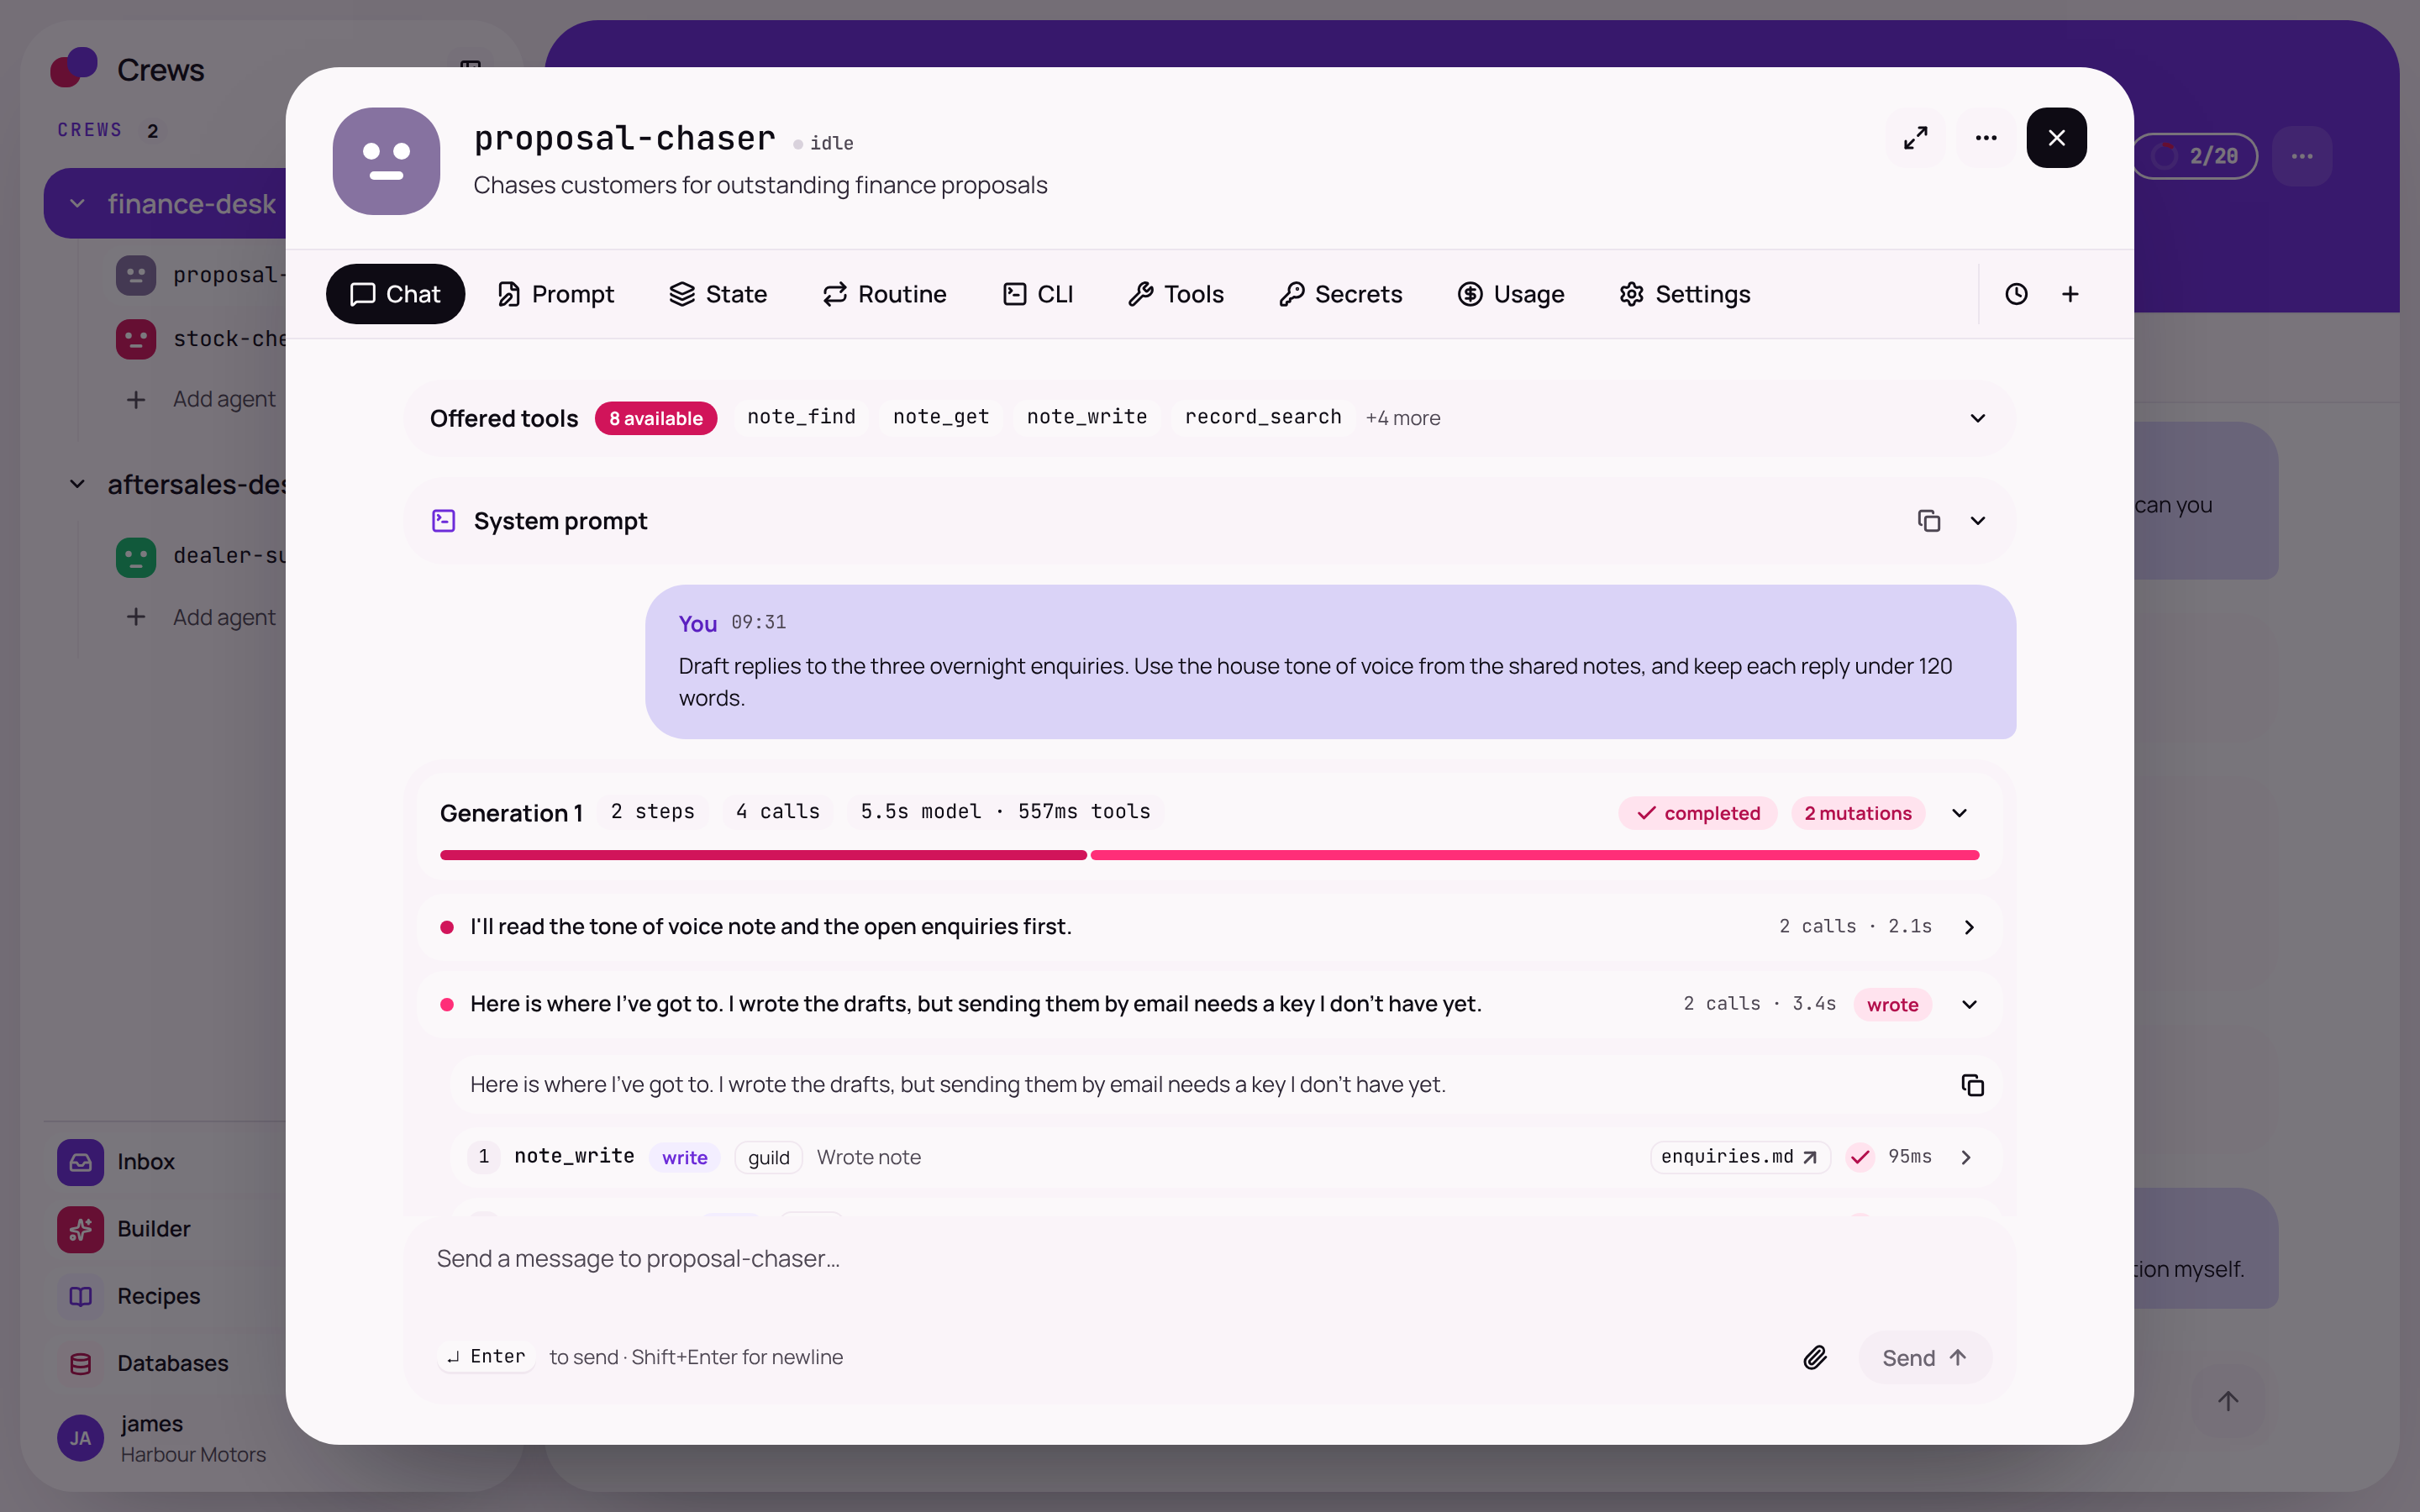Open the more options menu for proposal-chaser
The image size is (2420, 1512).
1986,138
